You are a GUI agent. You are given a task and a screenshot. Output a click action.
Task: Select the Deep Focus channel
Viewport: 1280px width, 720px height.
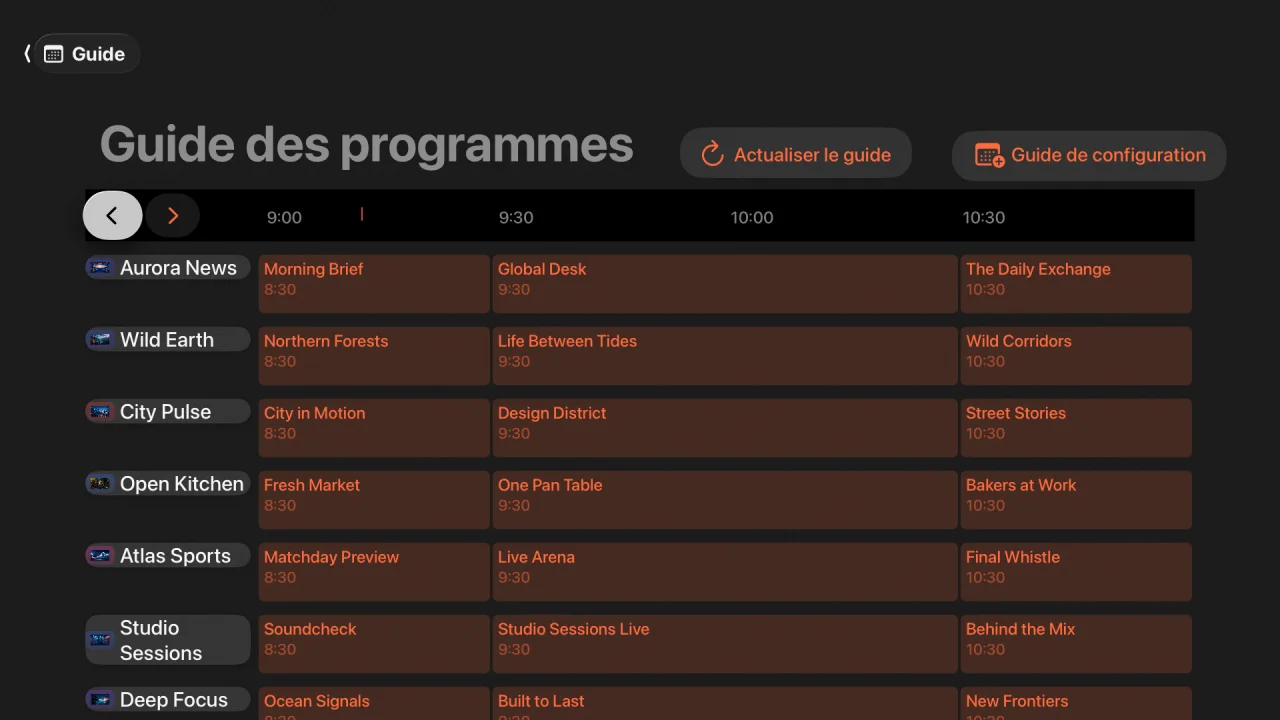167,699
